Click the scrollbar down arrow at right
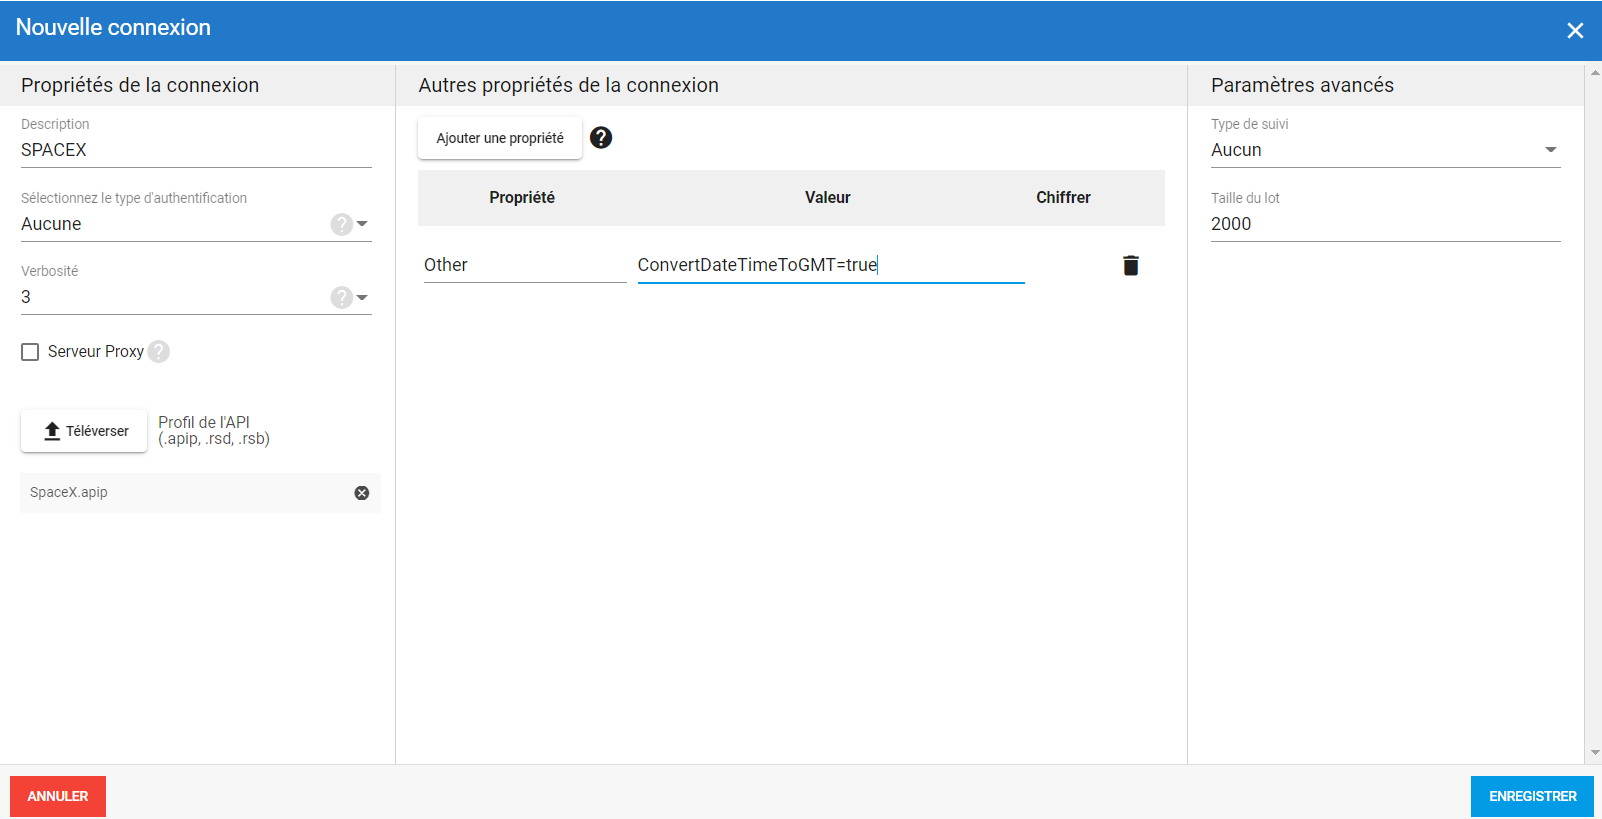 [x=1594, y=753]
